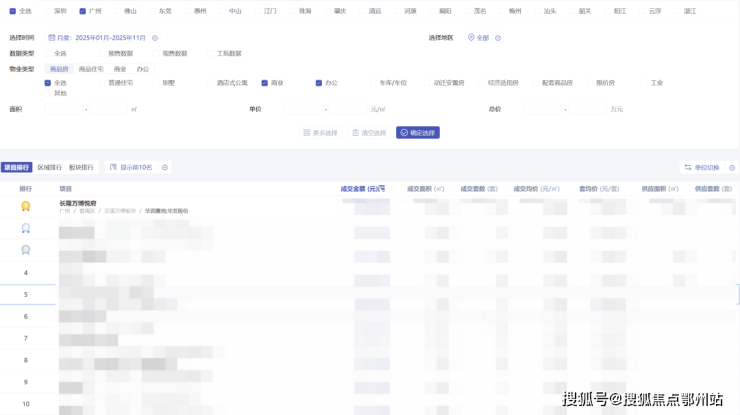
Task: Uncheck the 办公 property type checkbox
Action: pos(319,83)
